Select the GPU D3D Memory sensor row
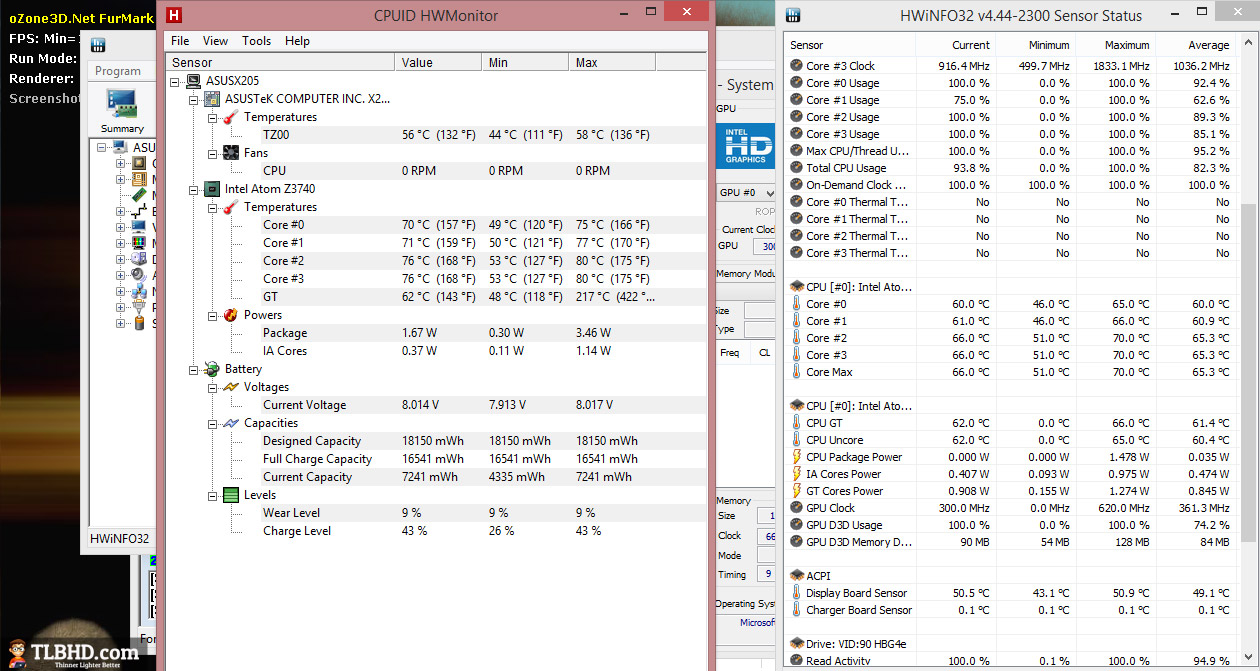This screenshot has width=1260, height=671. [x=1012, y=542]
